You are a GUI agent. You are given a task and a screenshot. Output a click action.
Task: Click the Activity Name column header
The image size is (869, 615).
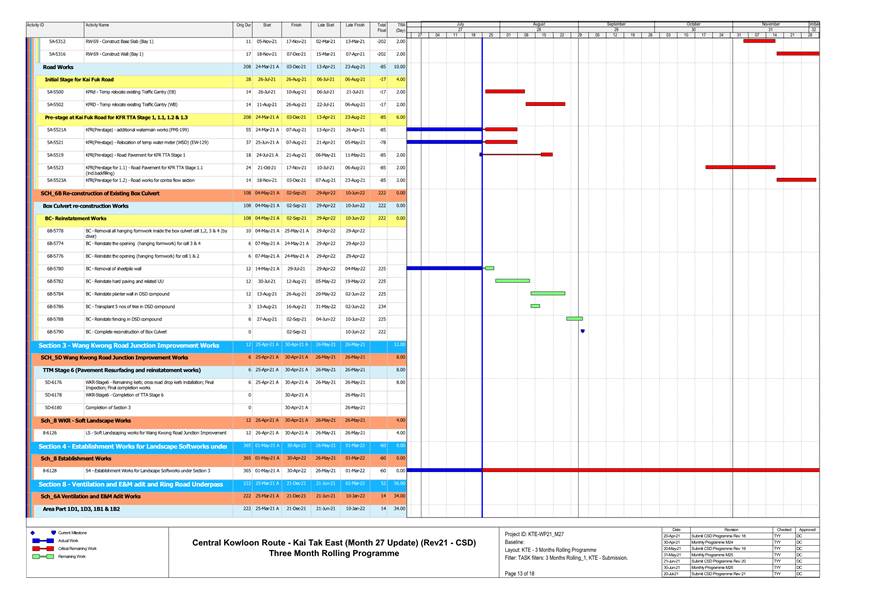click(x=98, y=24)
